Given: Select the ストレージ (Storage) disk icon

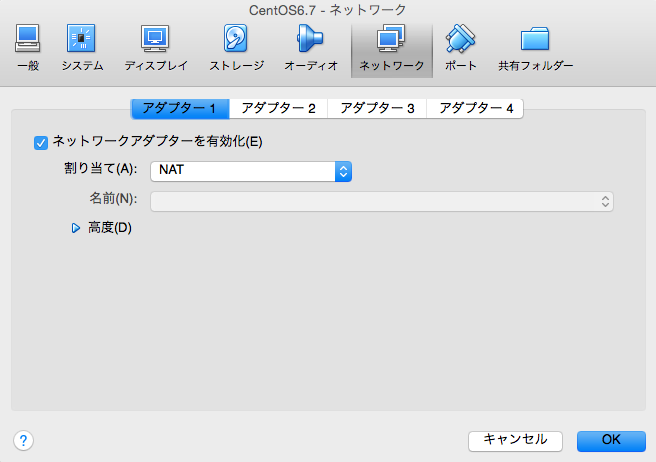Looking at the screenshot, I should 236,38.
